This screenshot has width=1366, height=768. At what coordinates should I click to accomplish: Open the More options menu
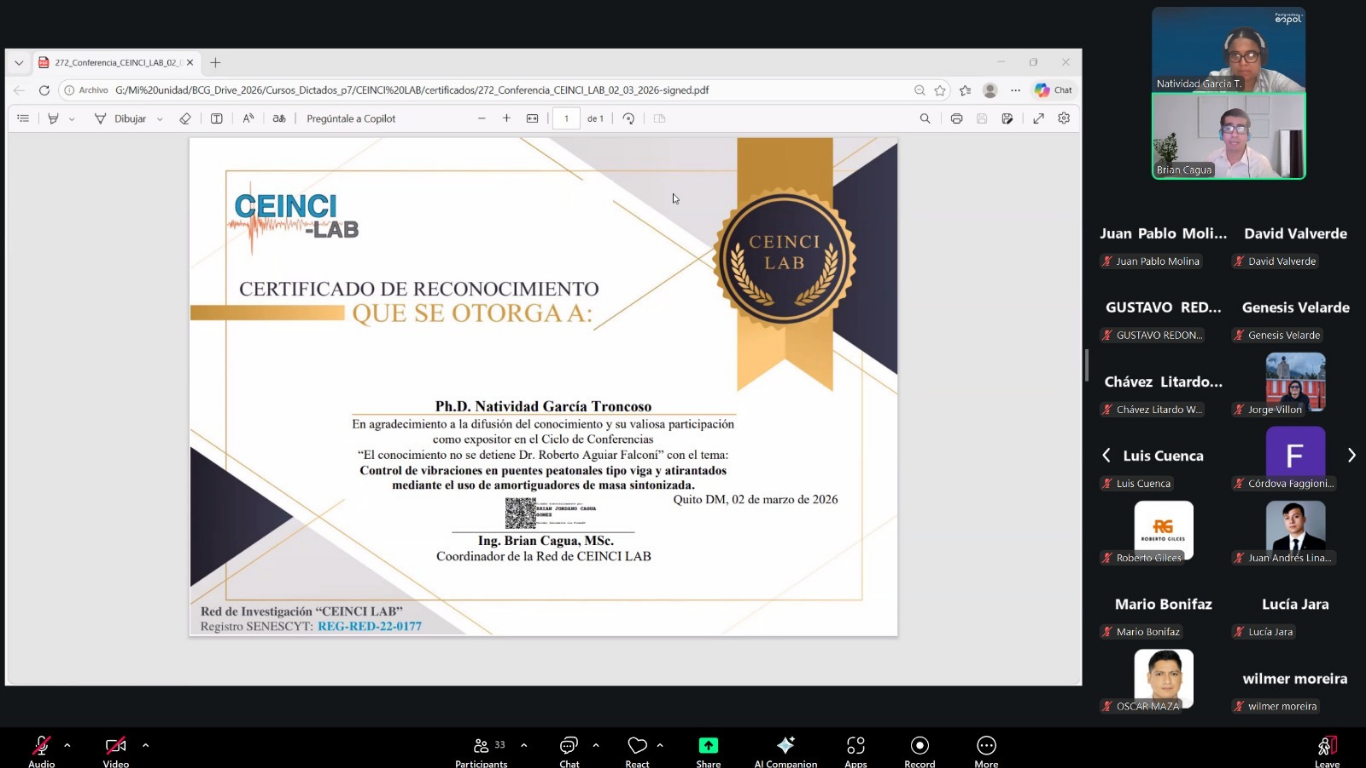[x=986, y=746]
